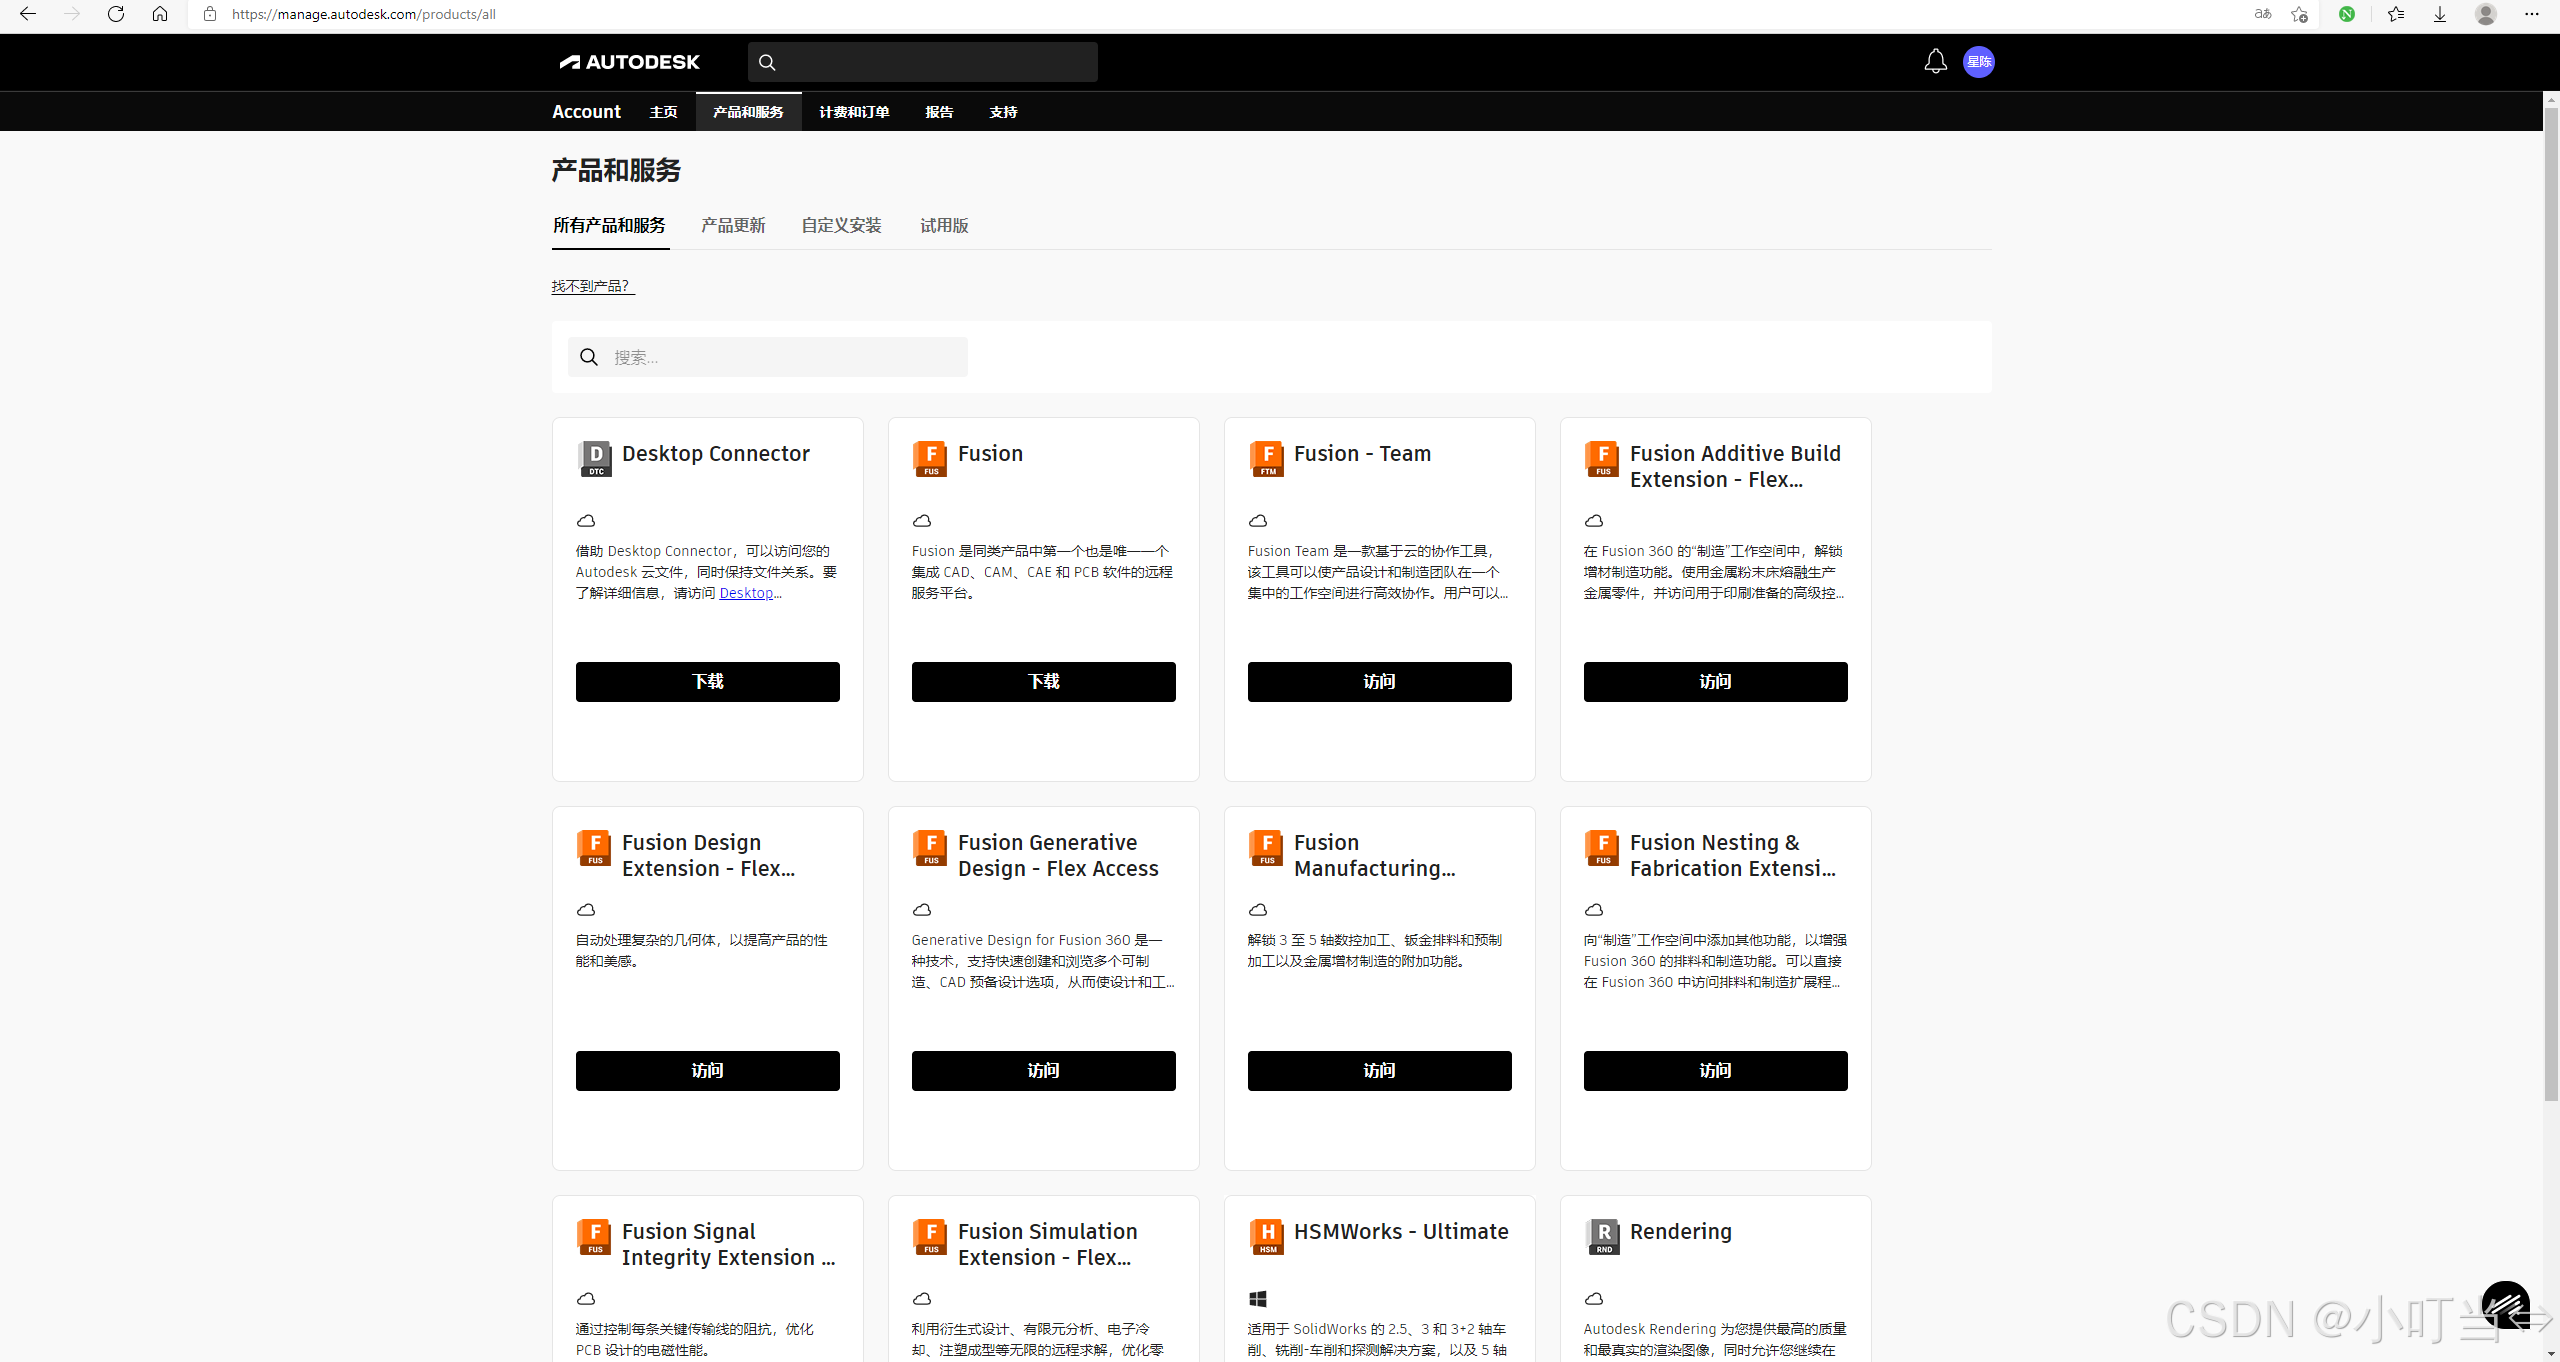Switch to the 产品更新 tab

(733, 226)
